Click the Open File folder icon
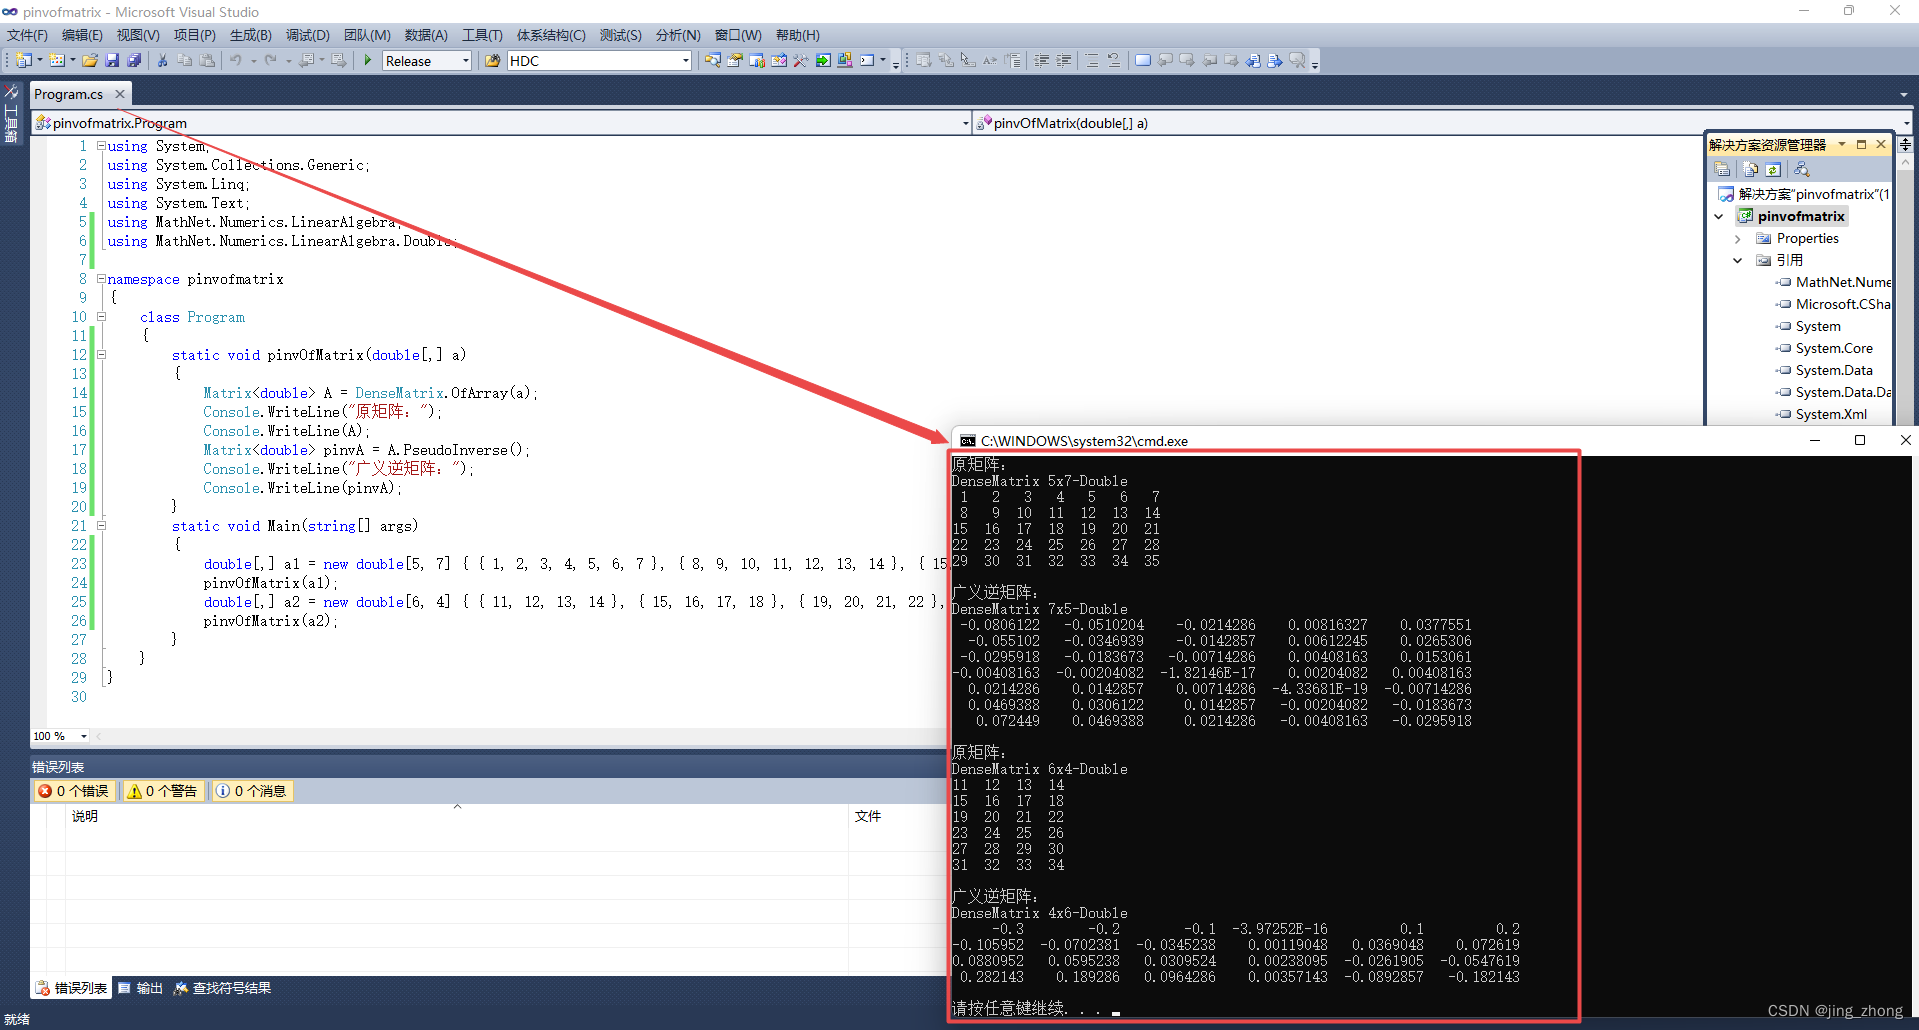This screenshot has height=1030, width=1919. pos(90,61)
